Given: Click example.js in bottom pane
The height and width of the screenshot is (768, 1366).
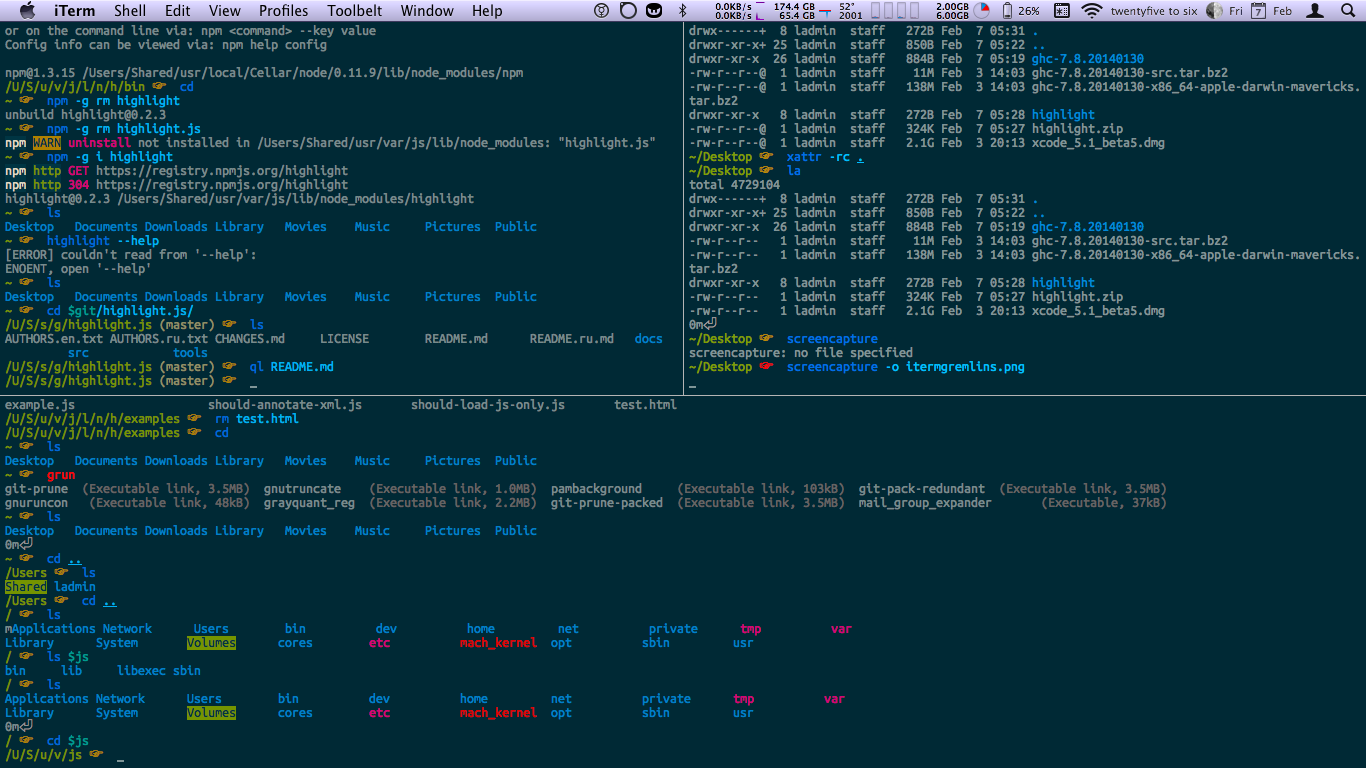Looking at the screenshot, I should 40,405.
